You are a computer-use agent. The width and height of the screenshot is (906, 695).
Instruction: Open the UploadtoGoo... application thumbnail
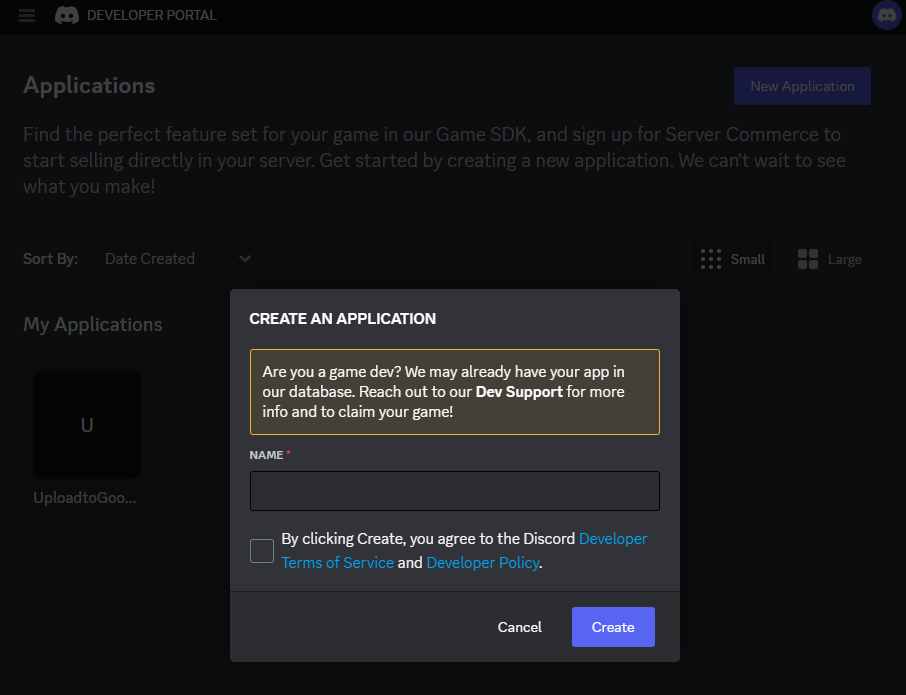tap(87, 425)
